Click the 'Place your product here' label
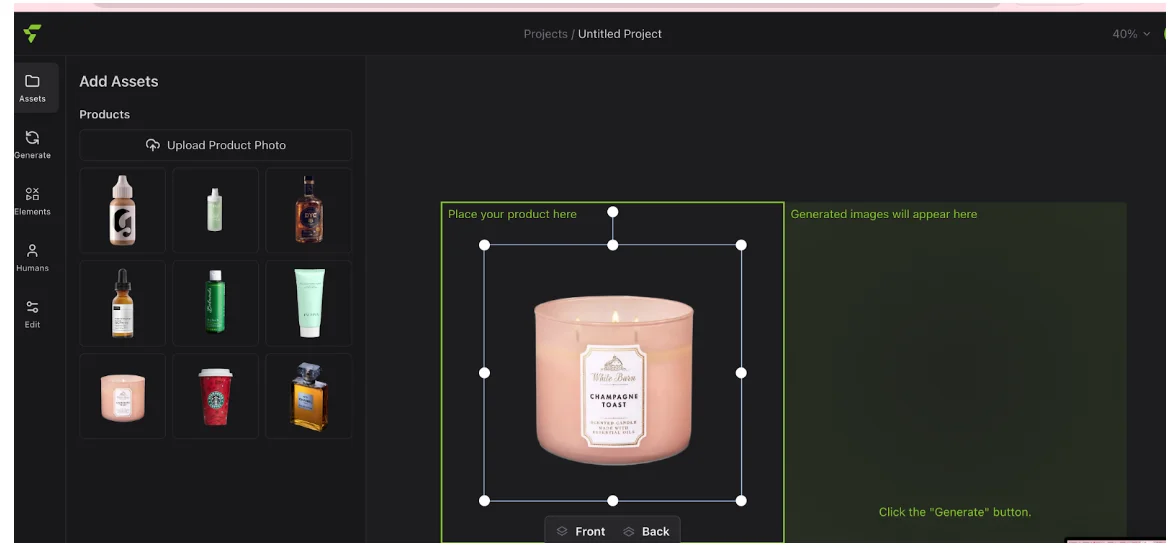 click(x=512, y=214)
